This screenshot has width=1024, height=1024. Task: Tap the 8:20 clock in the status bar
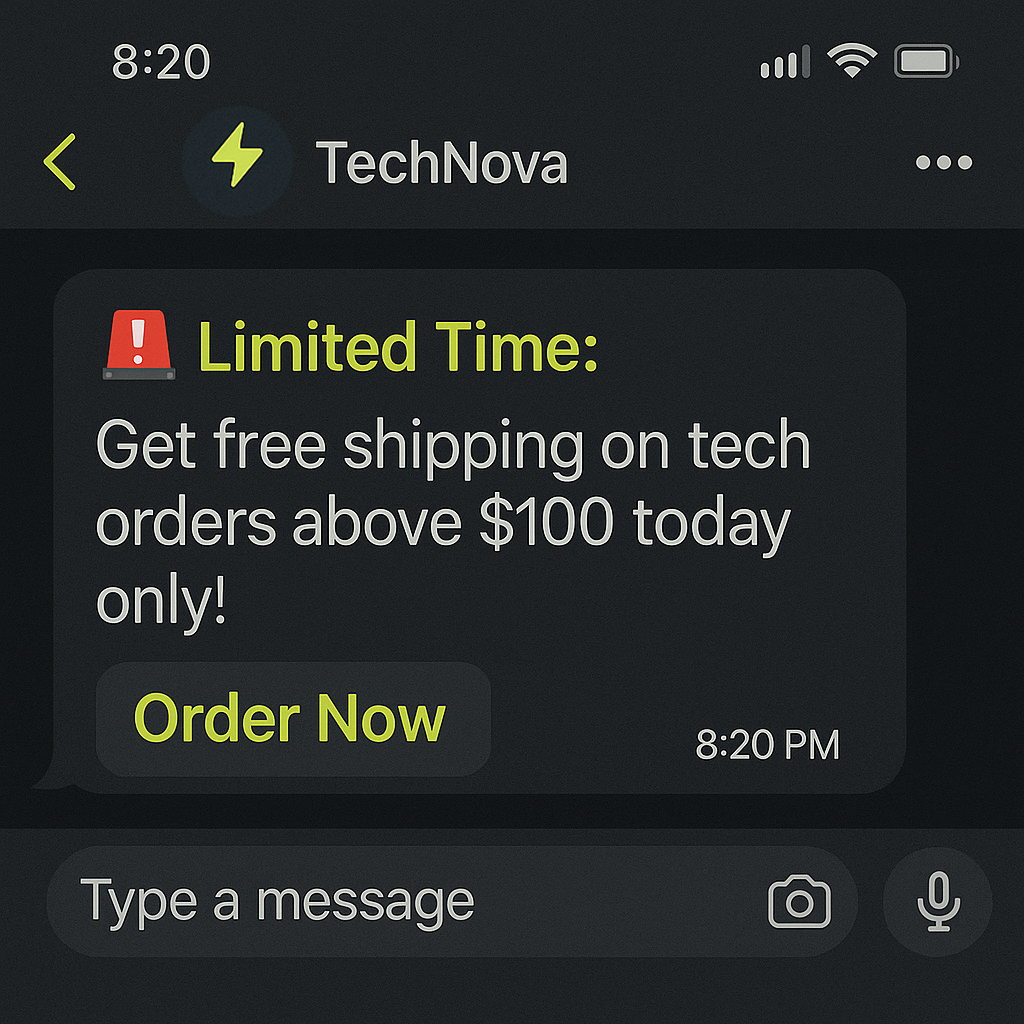click(161, 63)
